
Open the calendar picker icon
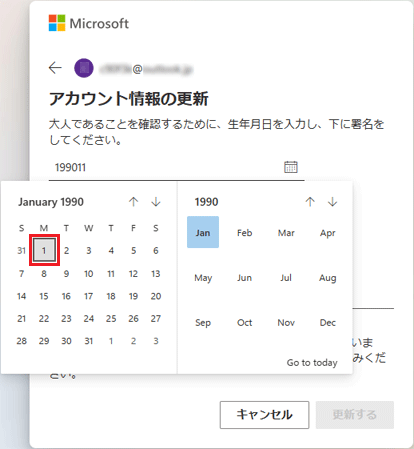[x=291, y=167]
